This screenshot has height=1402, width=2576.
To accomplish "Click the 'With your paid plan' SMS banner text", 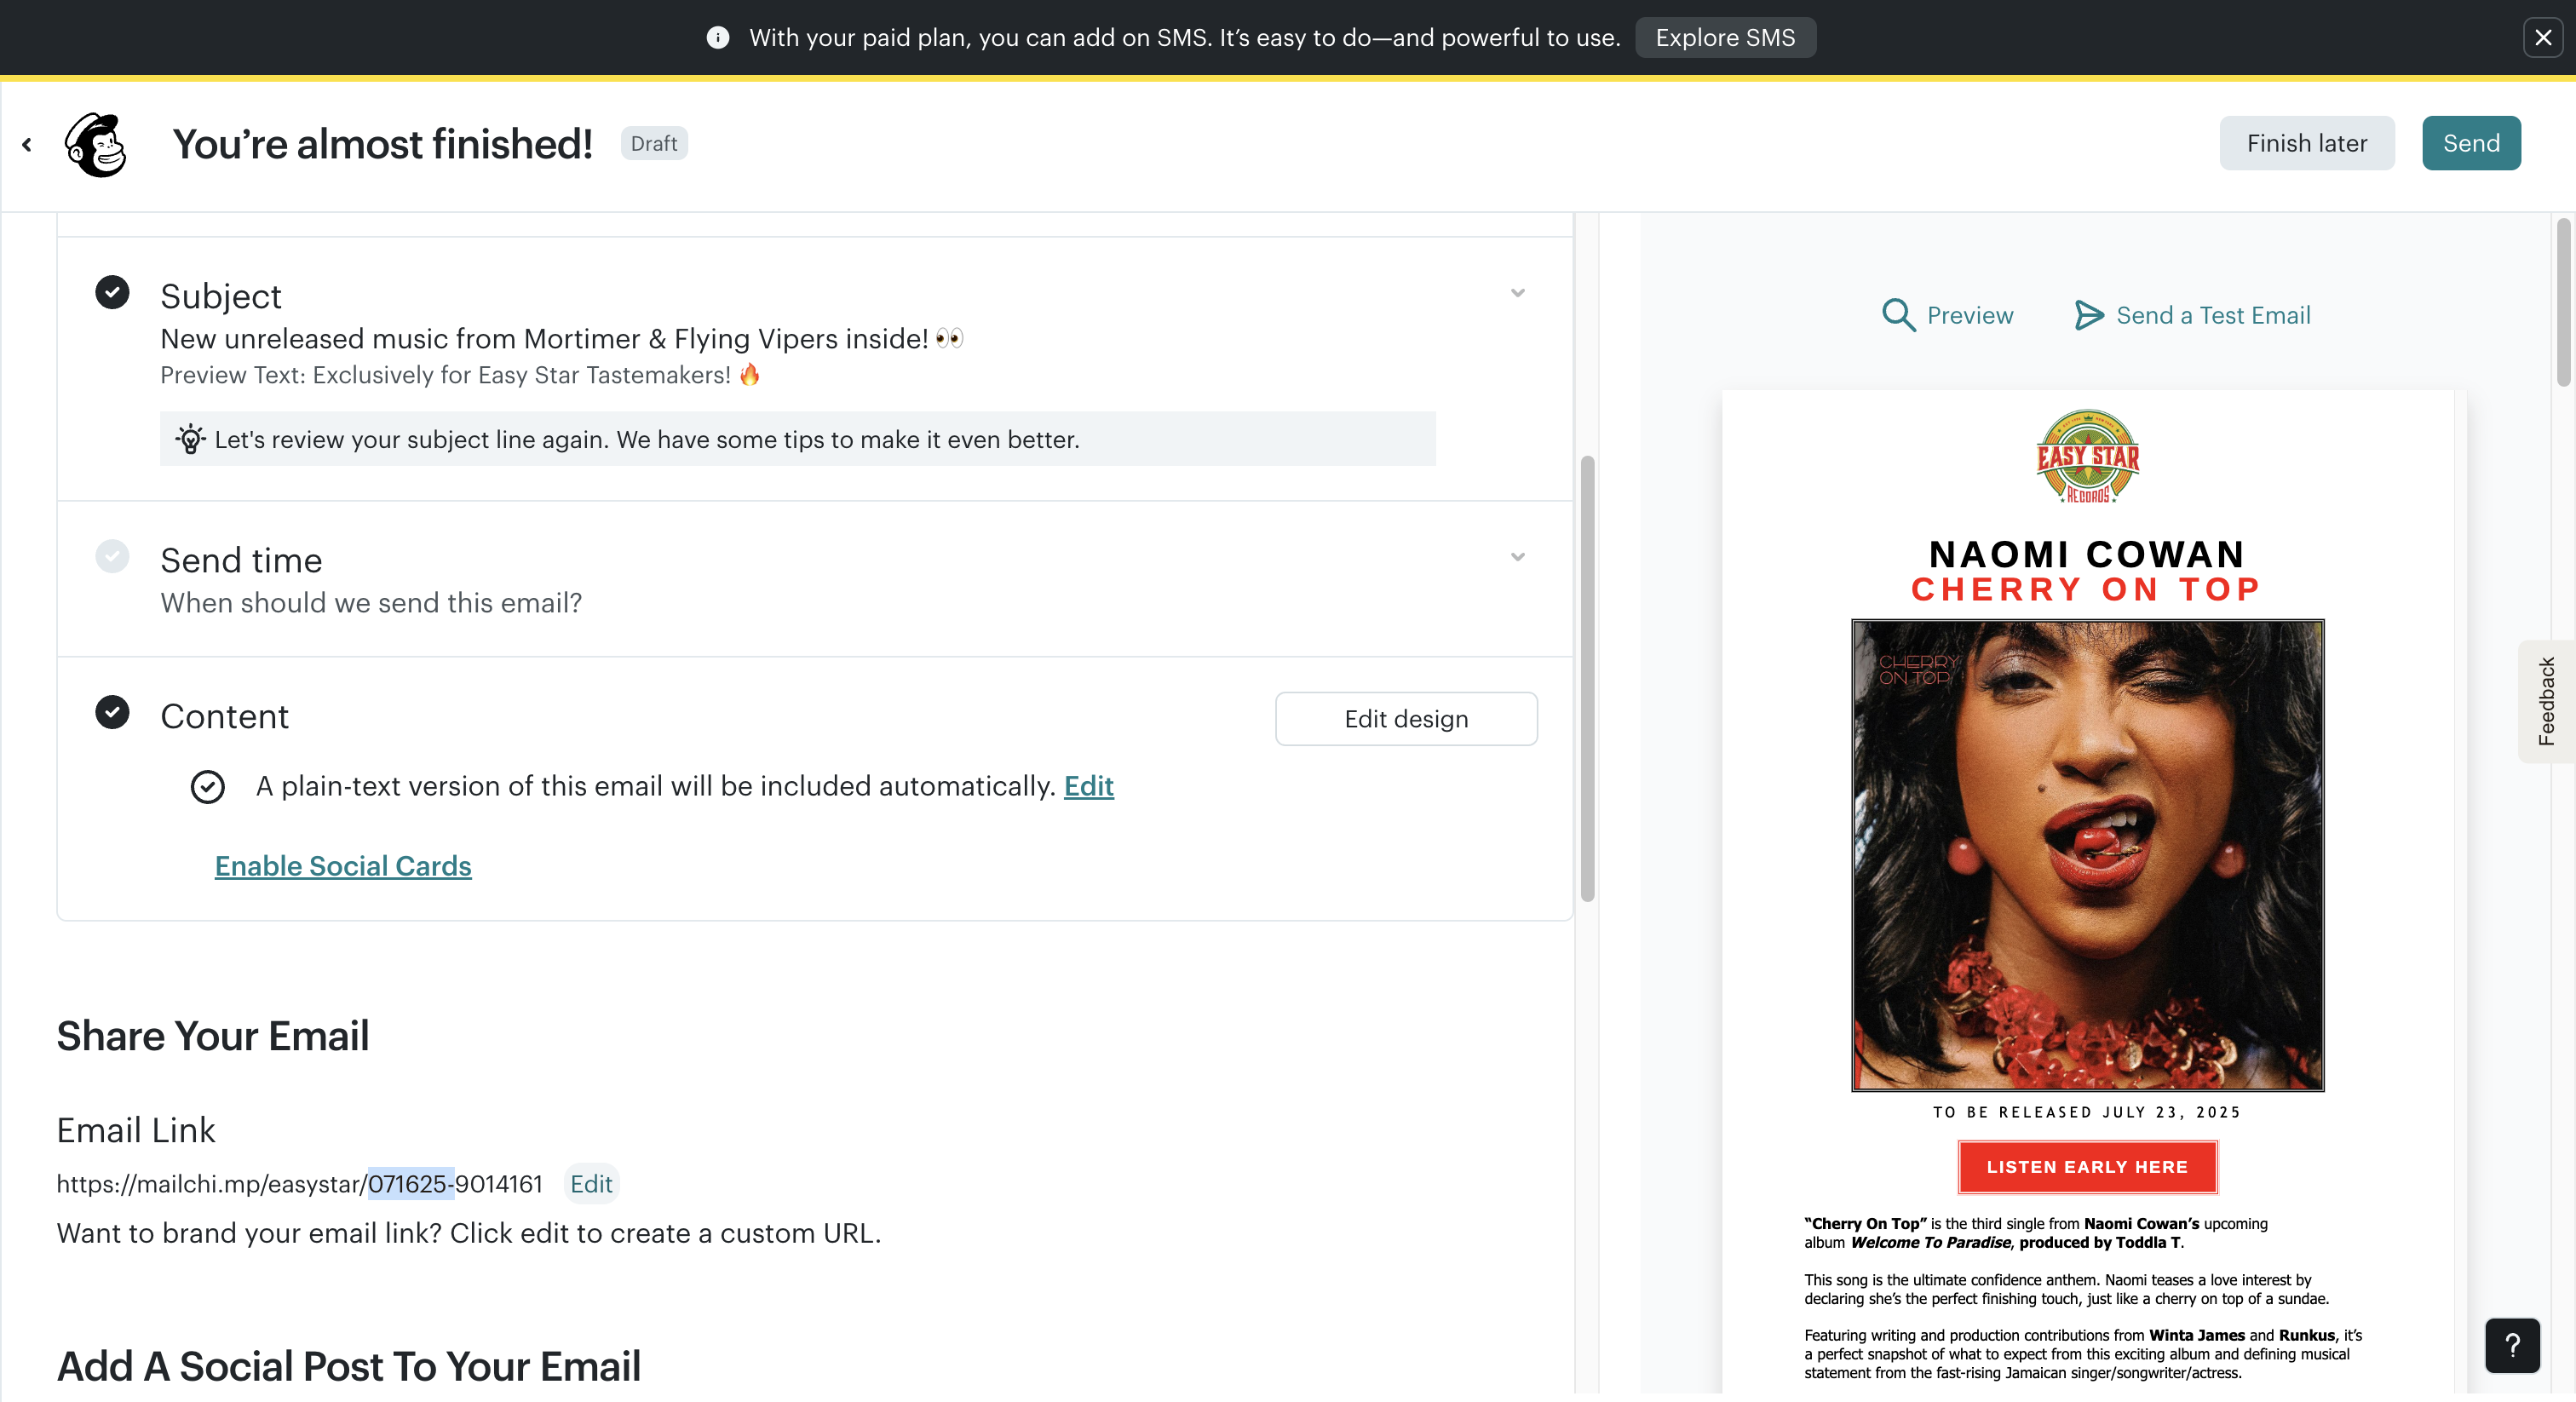I will [1185, 38].
